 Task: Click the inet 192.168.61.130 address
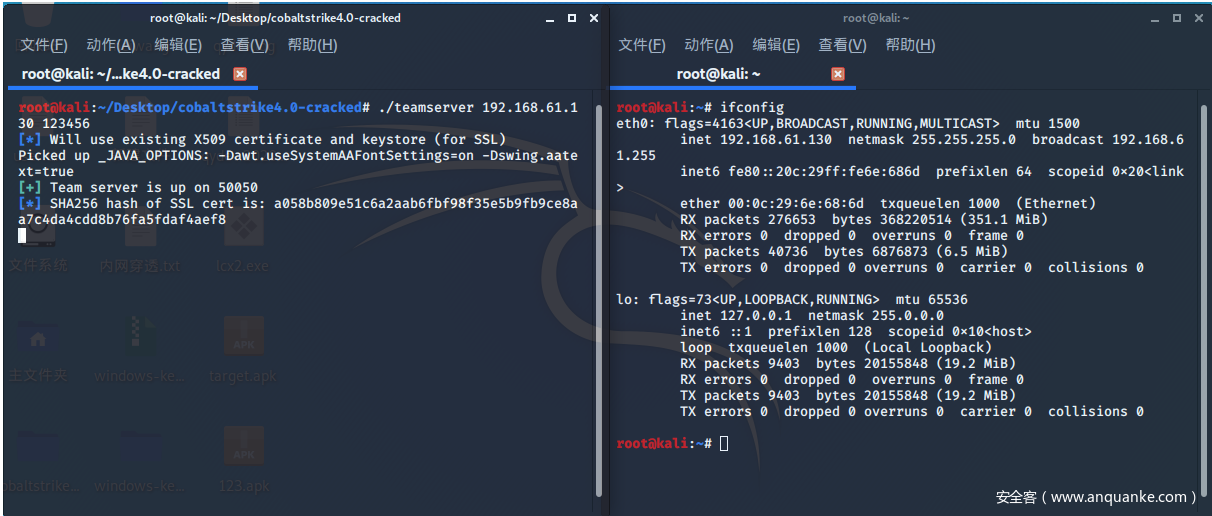click(x=756, y=139)
